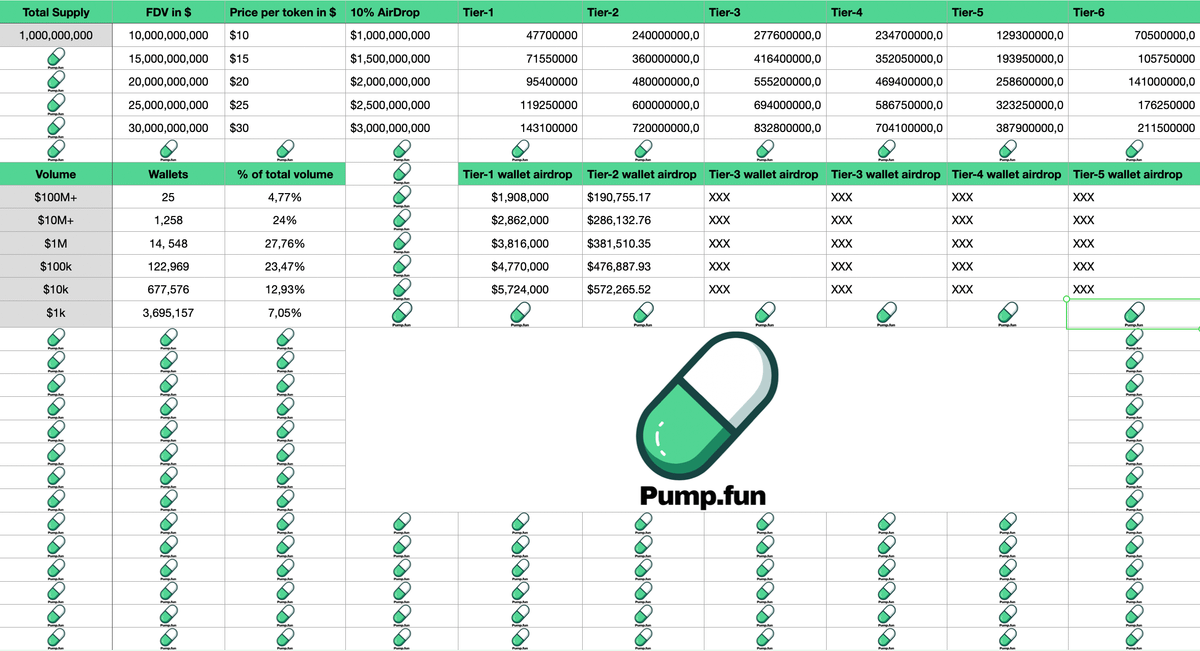The height and width of the screenshot is (651, 1200).
Task: Select the Total Supply header cell
Action: pos(56,12)
